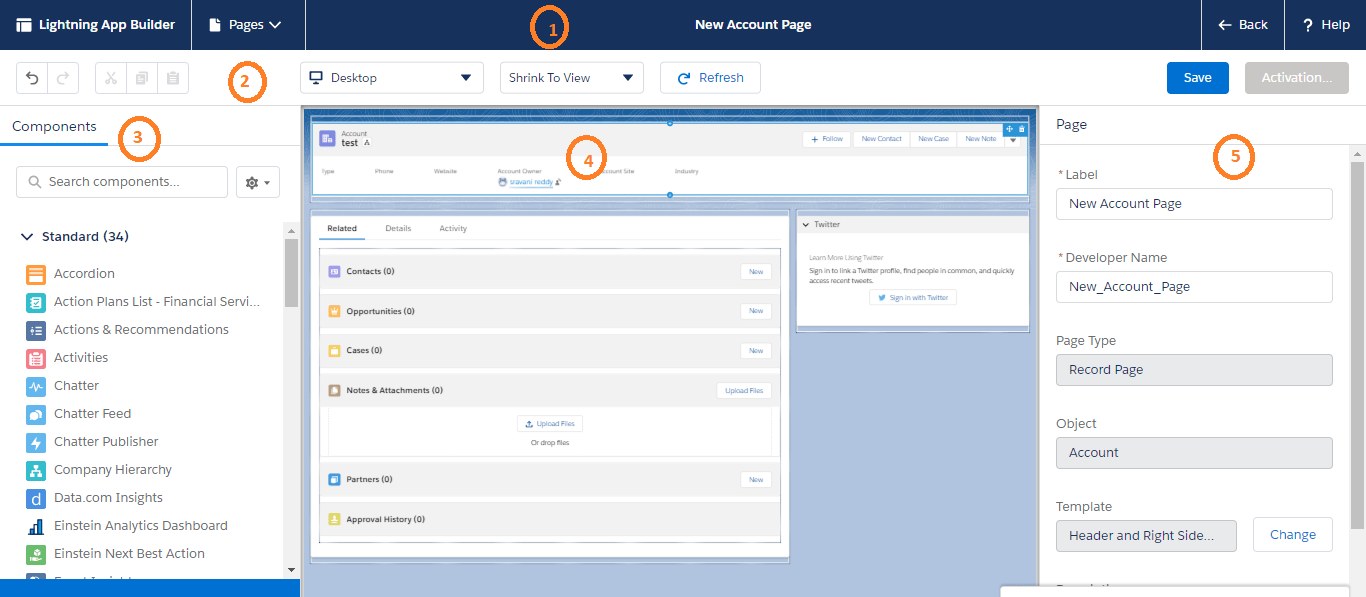The image size is (1366, 597).
Task: Click the properties panel scrollbar
Action: click(1358, 345)
